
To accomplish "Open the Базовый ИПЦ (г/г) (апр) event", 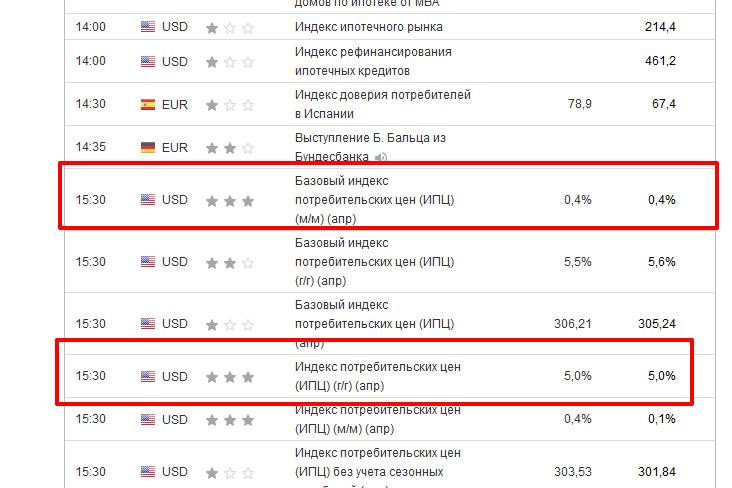I will [x=375, y=261].
